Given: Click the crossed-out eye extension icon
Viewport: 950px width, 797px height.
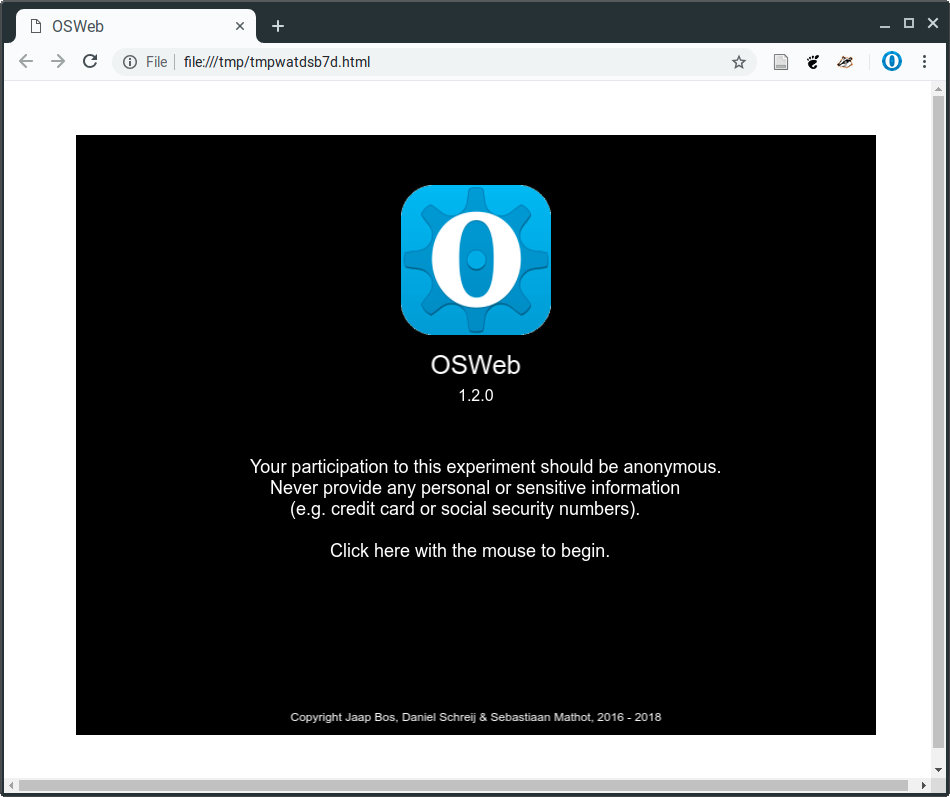Looking at the screenshot, I should click(845, 62).
